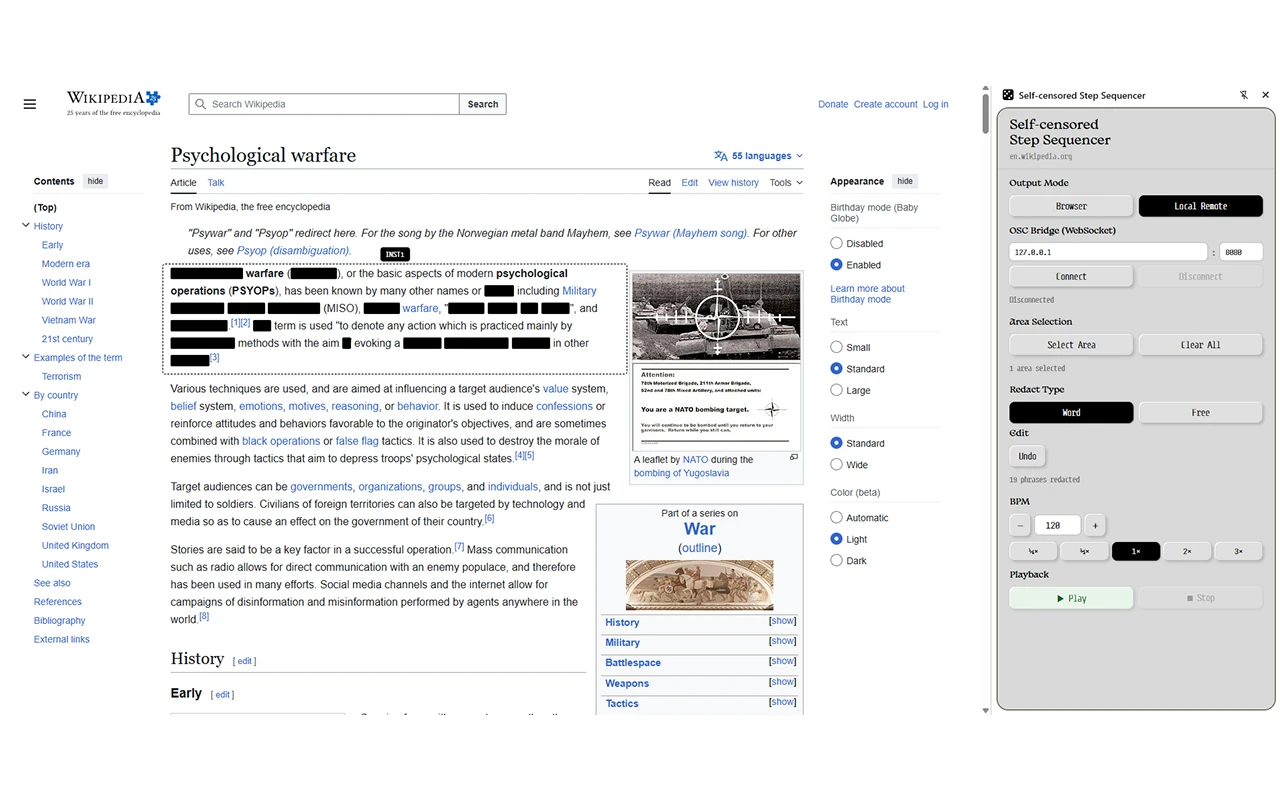The height and width of the screenshot is (800, 1280).
Task: Click the Wikipedia logo
Action: pyautogui.click(x=113, y=103)
